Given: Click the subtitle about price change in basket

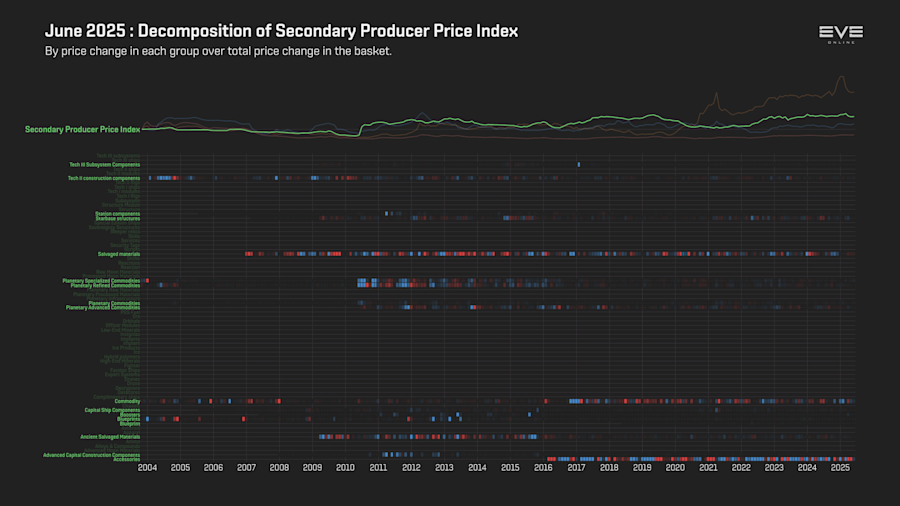Looking at the screenshot, I should click(x=218, y=51).
